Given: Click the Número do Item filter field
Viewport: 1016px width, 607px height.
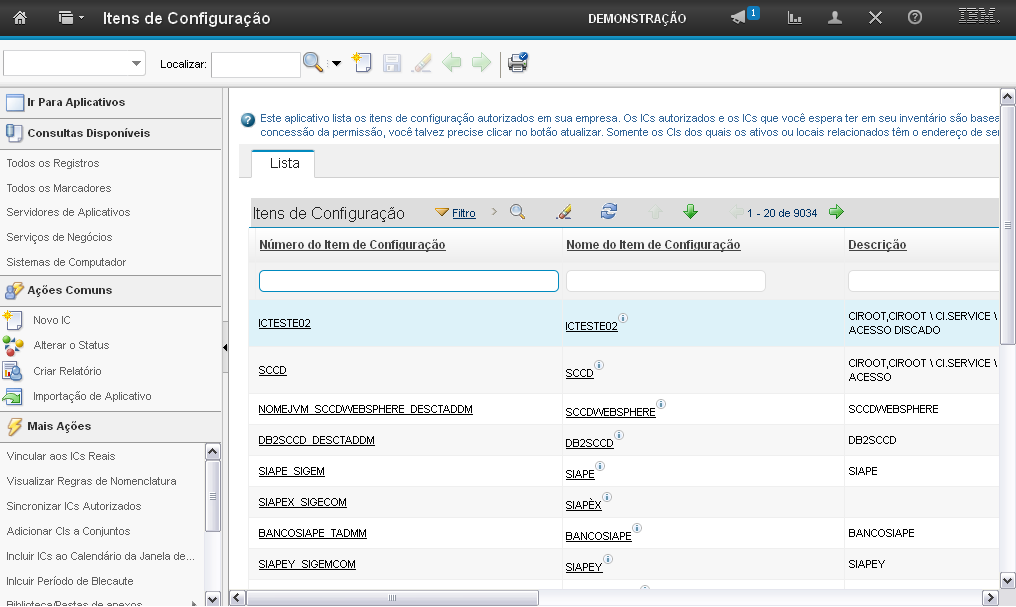Looking at the screenshot, I should (x=408, y=281).
